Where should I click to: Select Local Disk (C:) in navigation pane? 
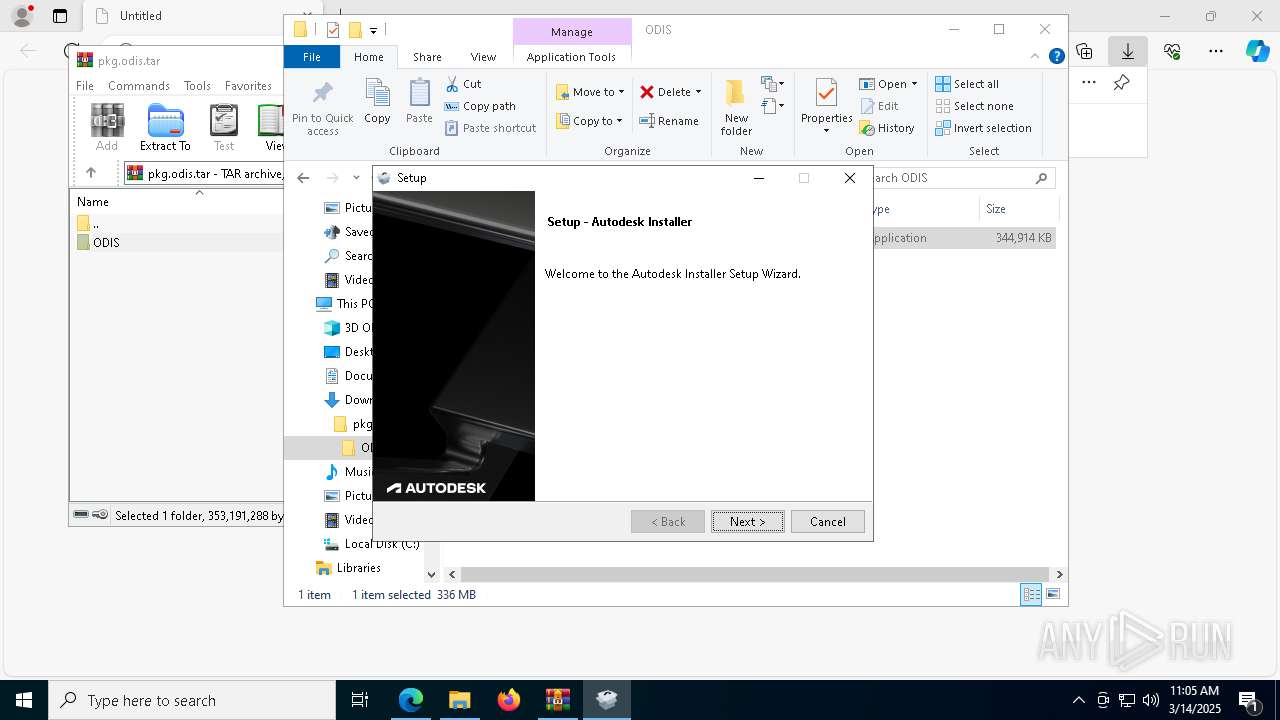(x=371, y=544)
